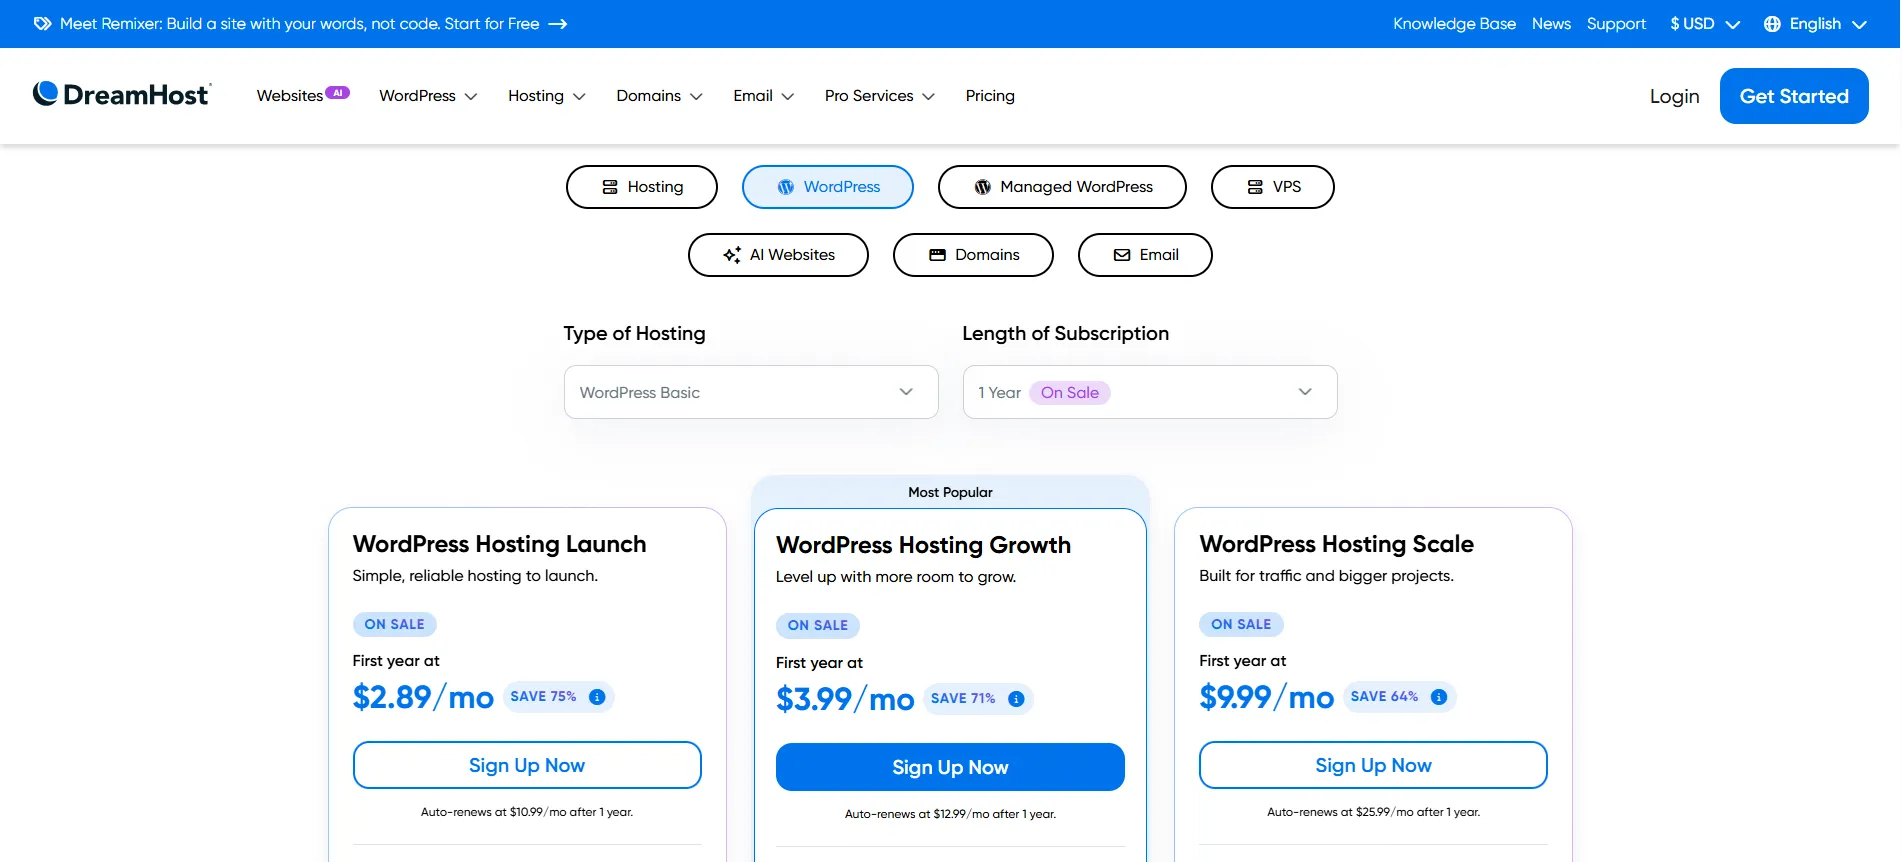Click the DreamHost logo
The width and height of the screenshot is (1902, 862).
122,95
